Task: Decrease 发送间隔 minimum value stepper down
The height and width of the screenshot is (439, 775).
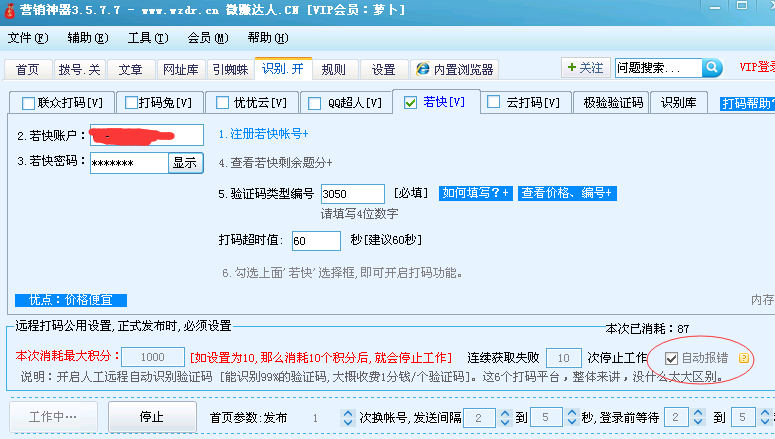Action: click(505, 422)
